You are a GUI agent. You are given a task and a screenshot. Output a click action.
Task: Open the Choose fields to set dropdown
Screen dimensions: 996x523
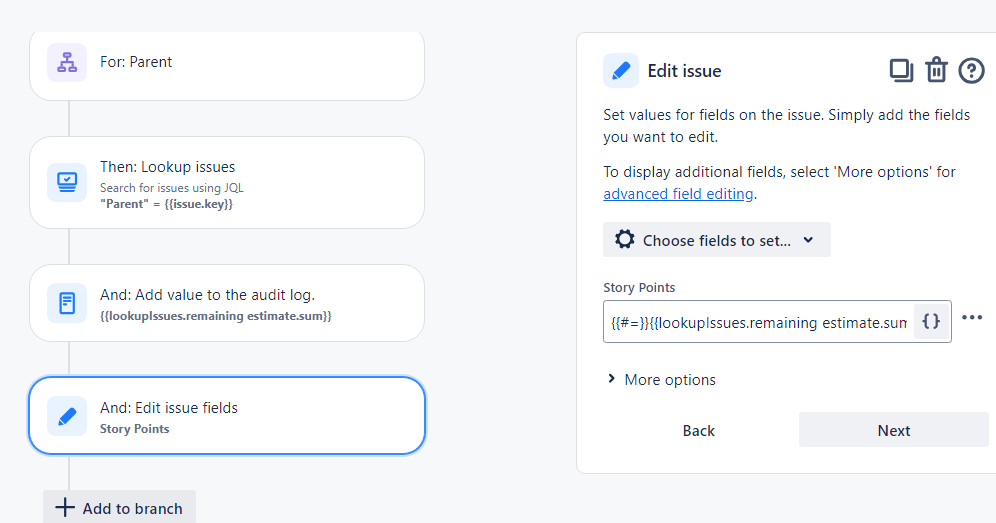[x=717, y=240]
